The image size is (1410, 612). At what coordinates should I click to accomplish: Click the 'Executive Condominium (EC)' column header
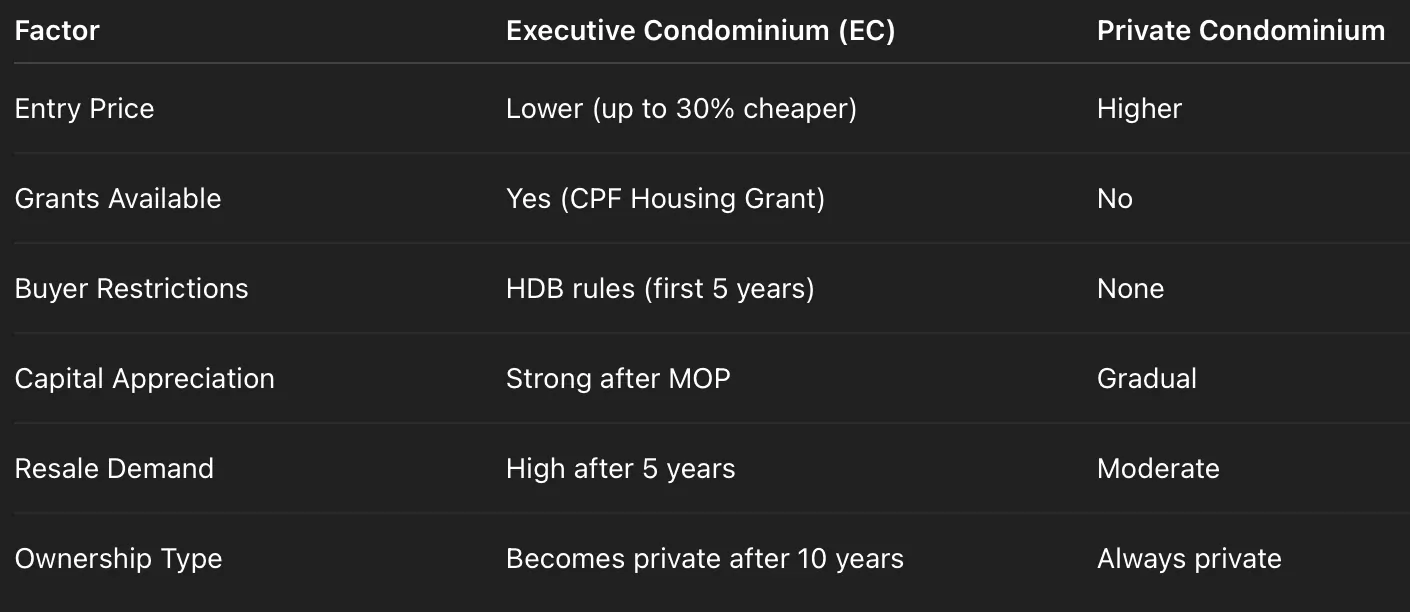tap(700, 31)
